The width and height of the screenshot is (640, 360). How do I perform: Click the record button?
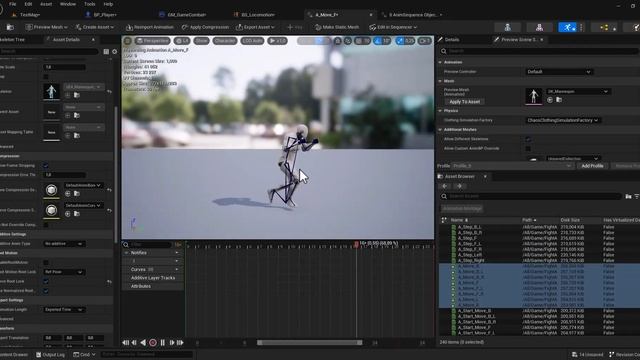pos(153,343)
